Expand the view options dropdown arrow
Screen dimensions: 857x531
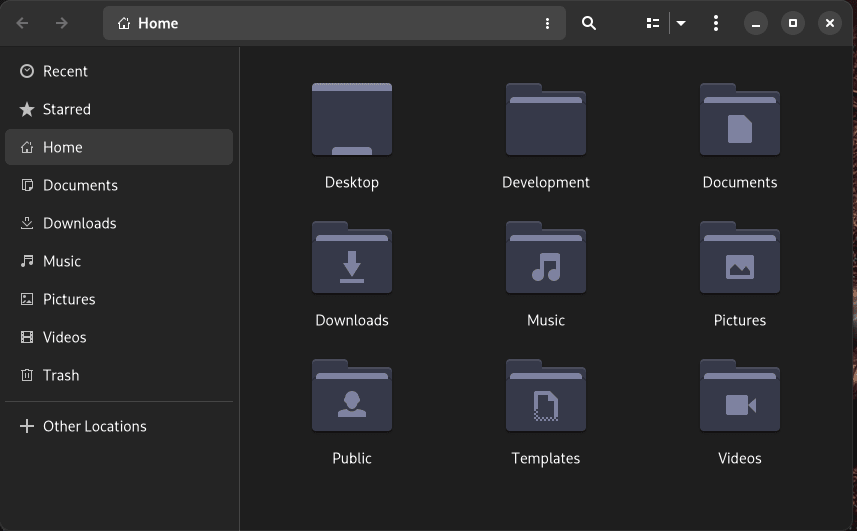681,23
